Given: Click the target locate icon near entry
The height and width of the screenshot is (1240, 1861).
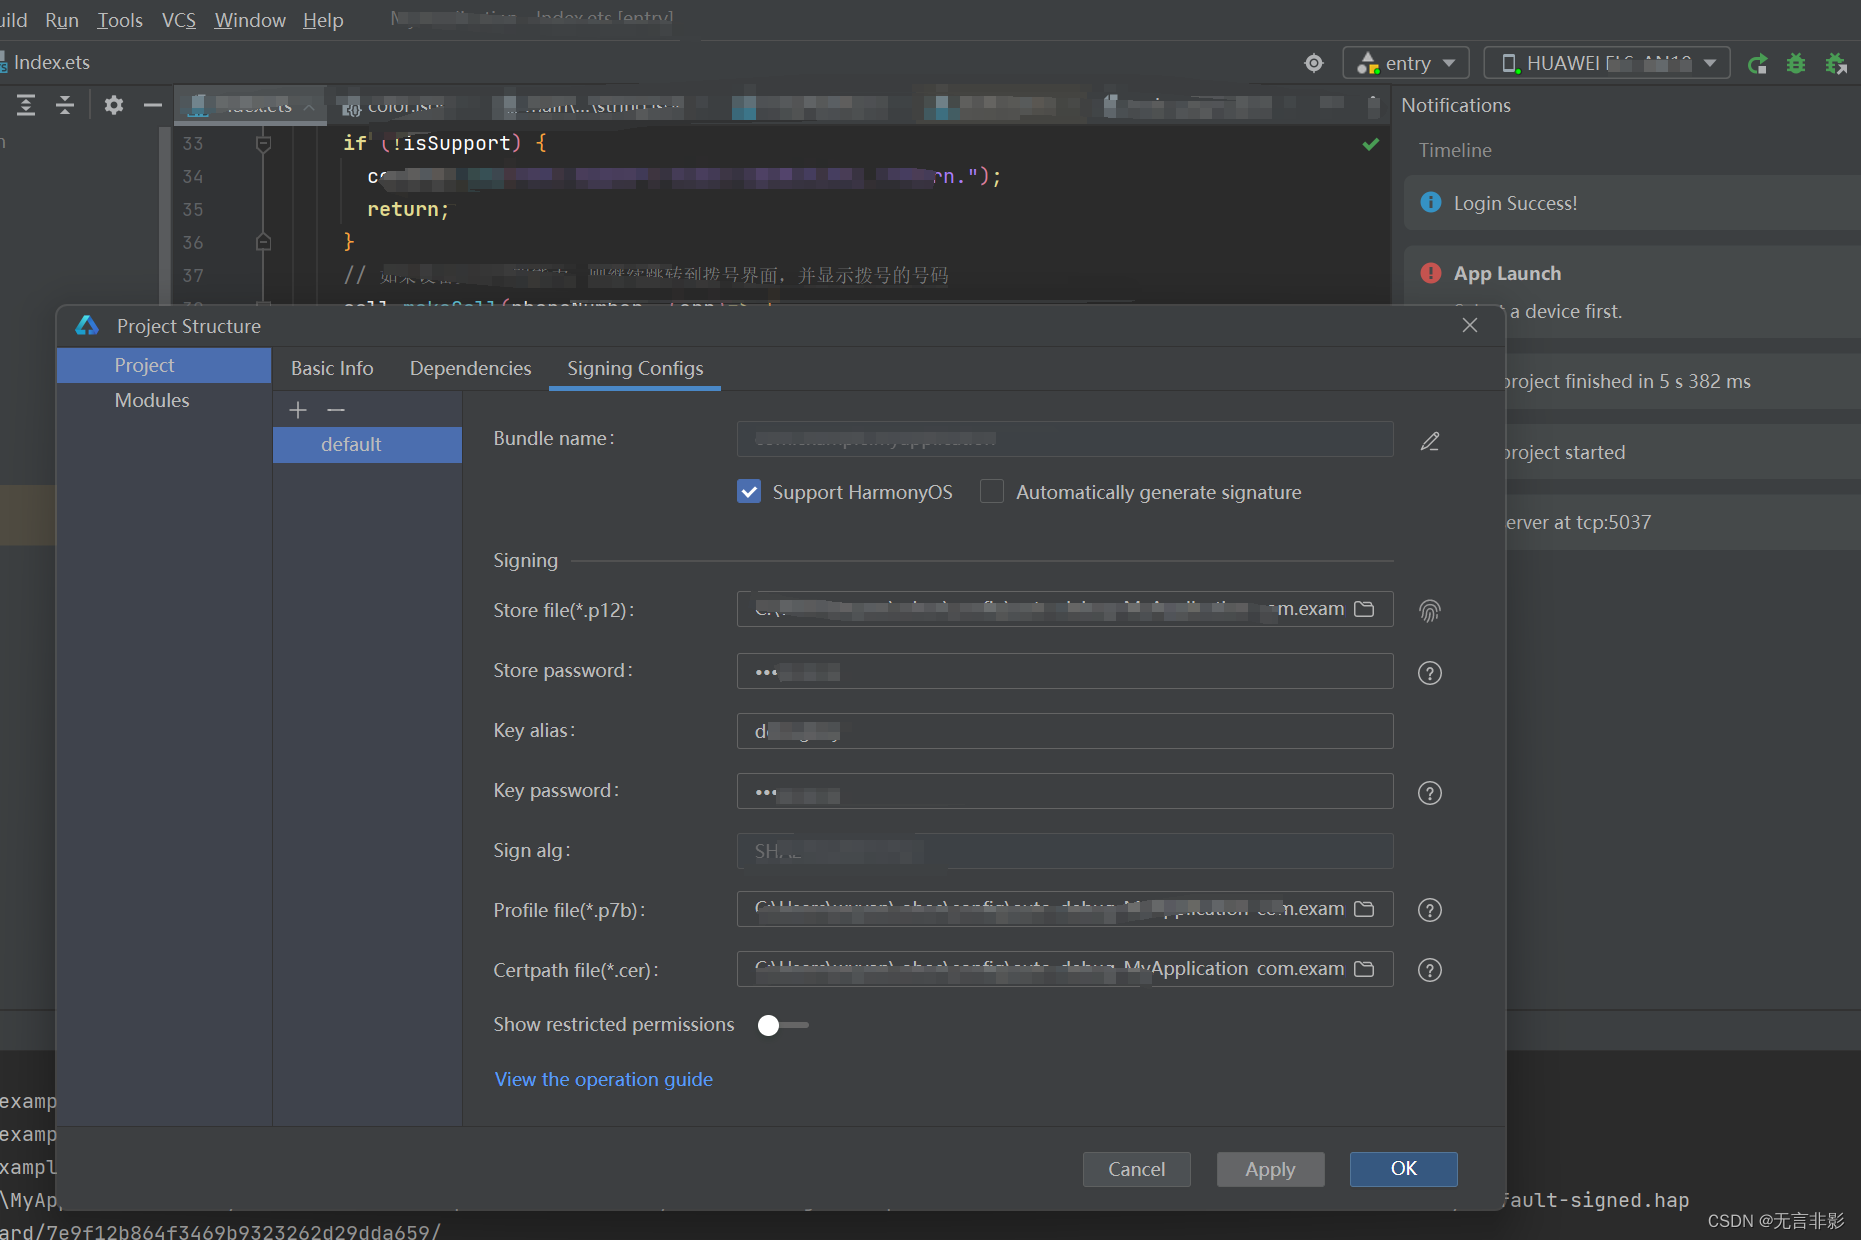Looking at the screenshot, I should [x=1314, y=63].
